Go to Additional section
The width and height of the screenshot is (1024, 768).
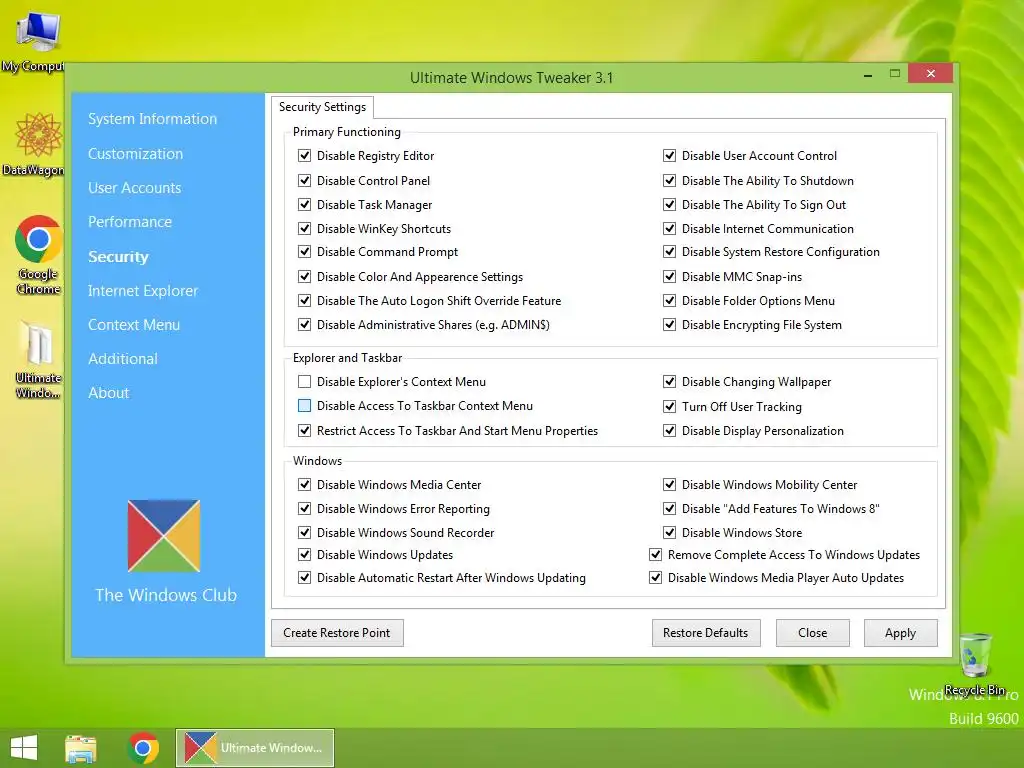coord(123,359)
